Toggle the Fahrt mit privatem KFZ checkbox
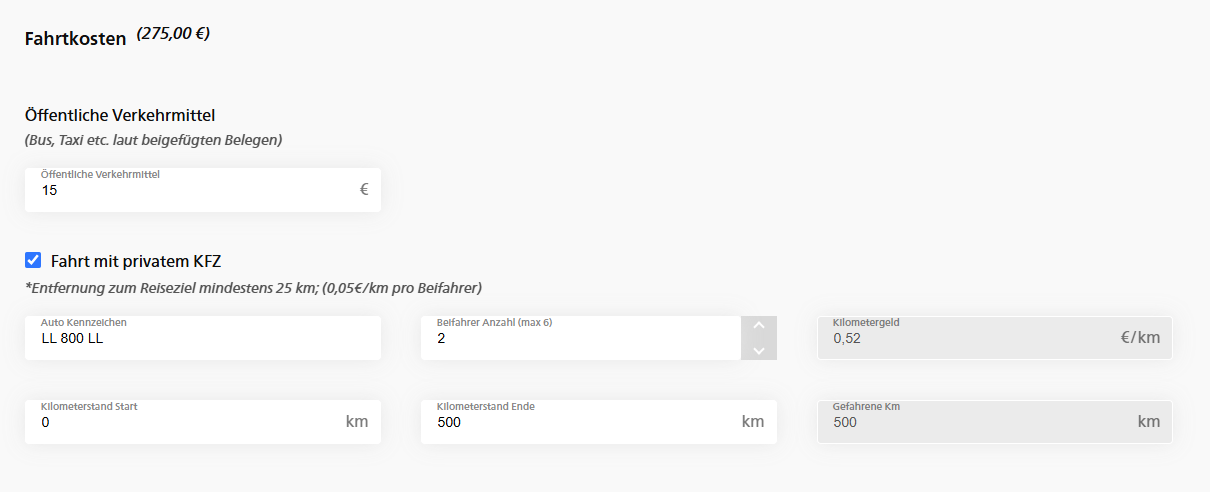Viewport: 1210px width, 492px height. click(33, 261)
